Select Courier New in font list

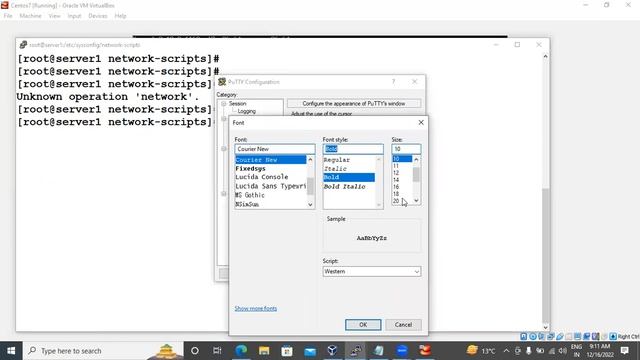pyautogui.click(x=270, y=160)
